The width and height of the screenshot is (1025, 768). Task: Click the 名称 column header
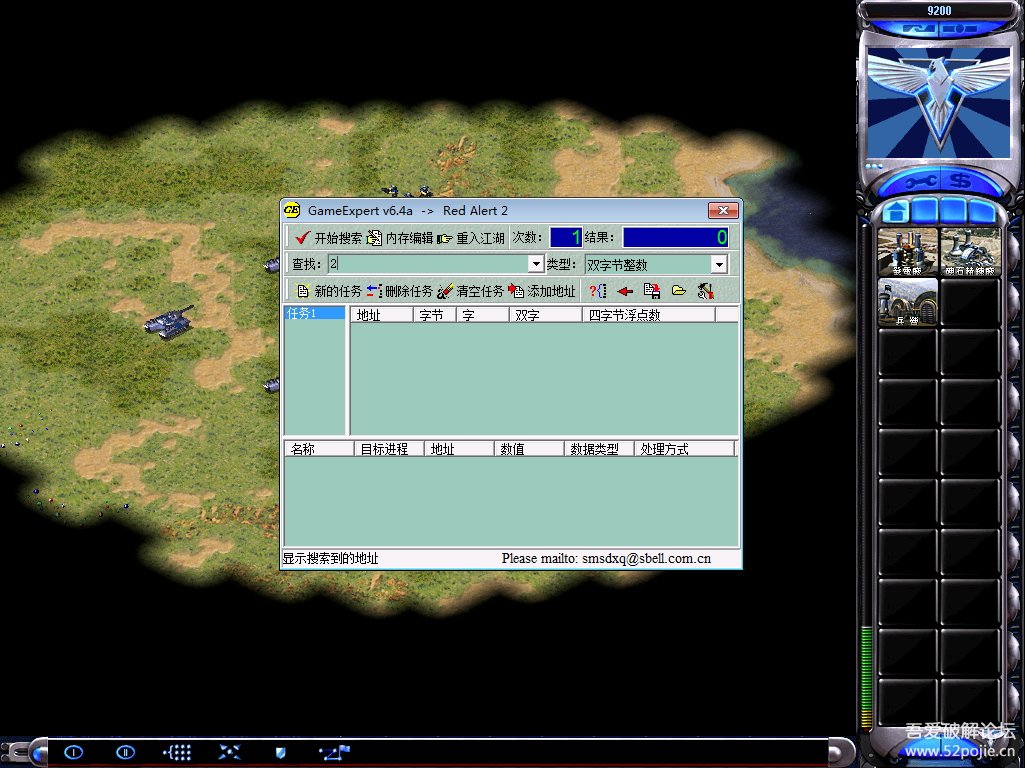pos(319,449)
